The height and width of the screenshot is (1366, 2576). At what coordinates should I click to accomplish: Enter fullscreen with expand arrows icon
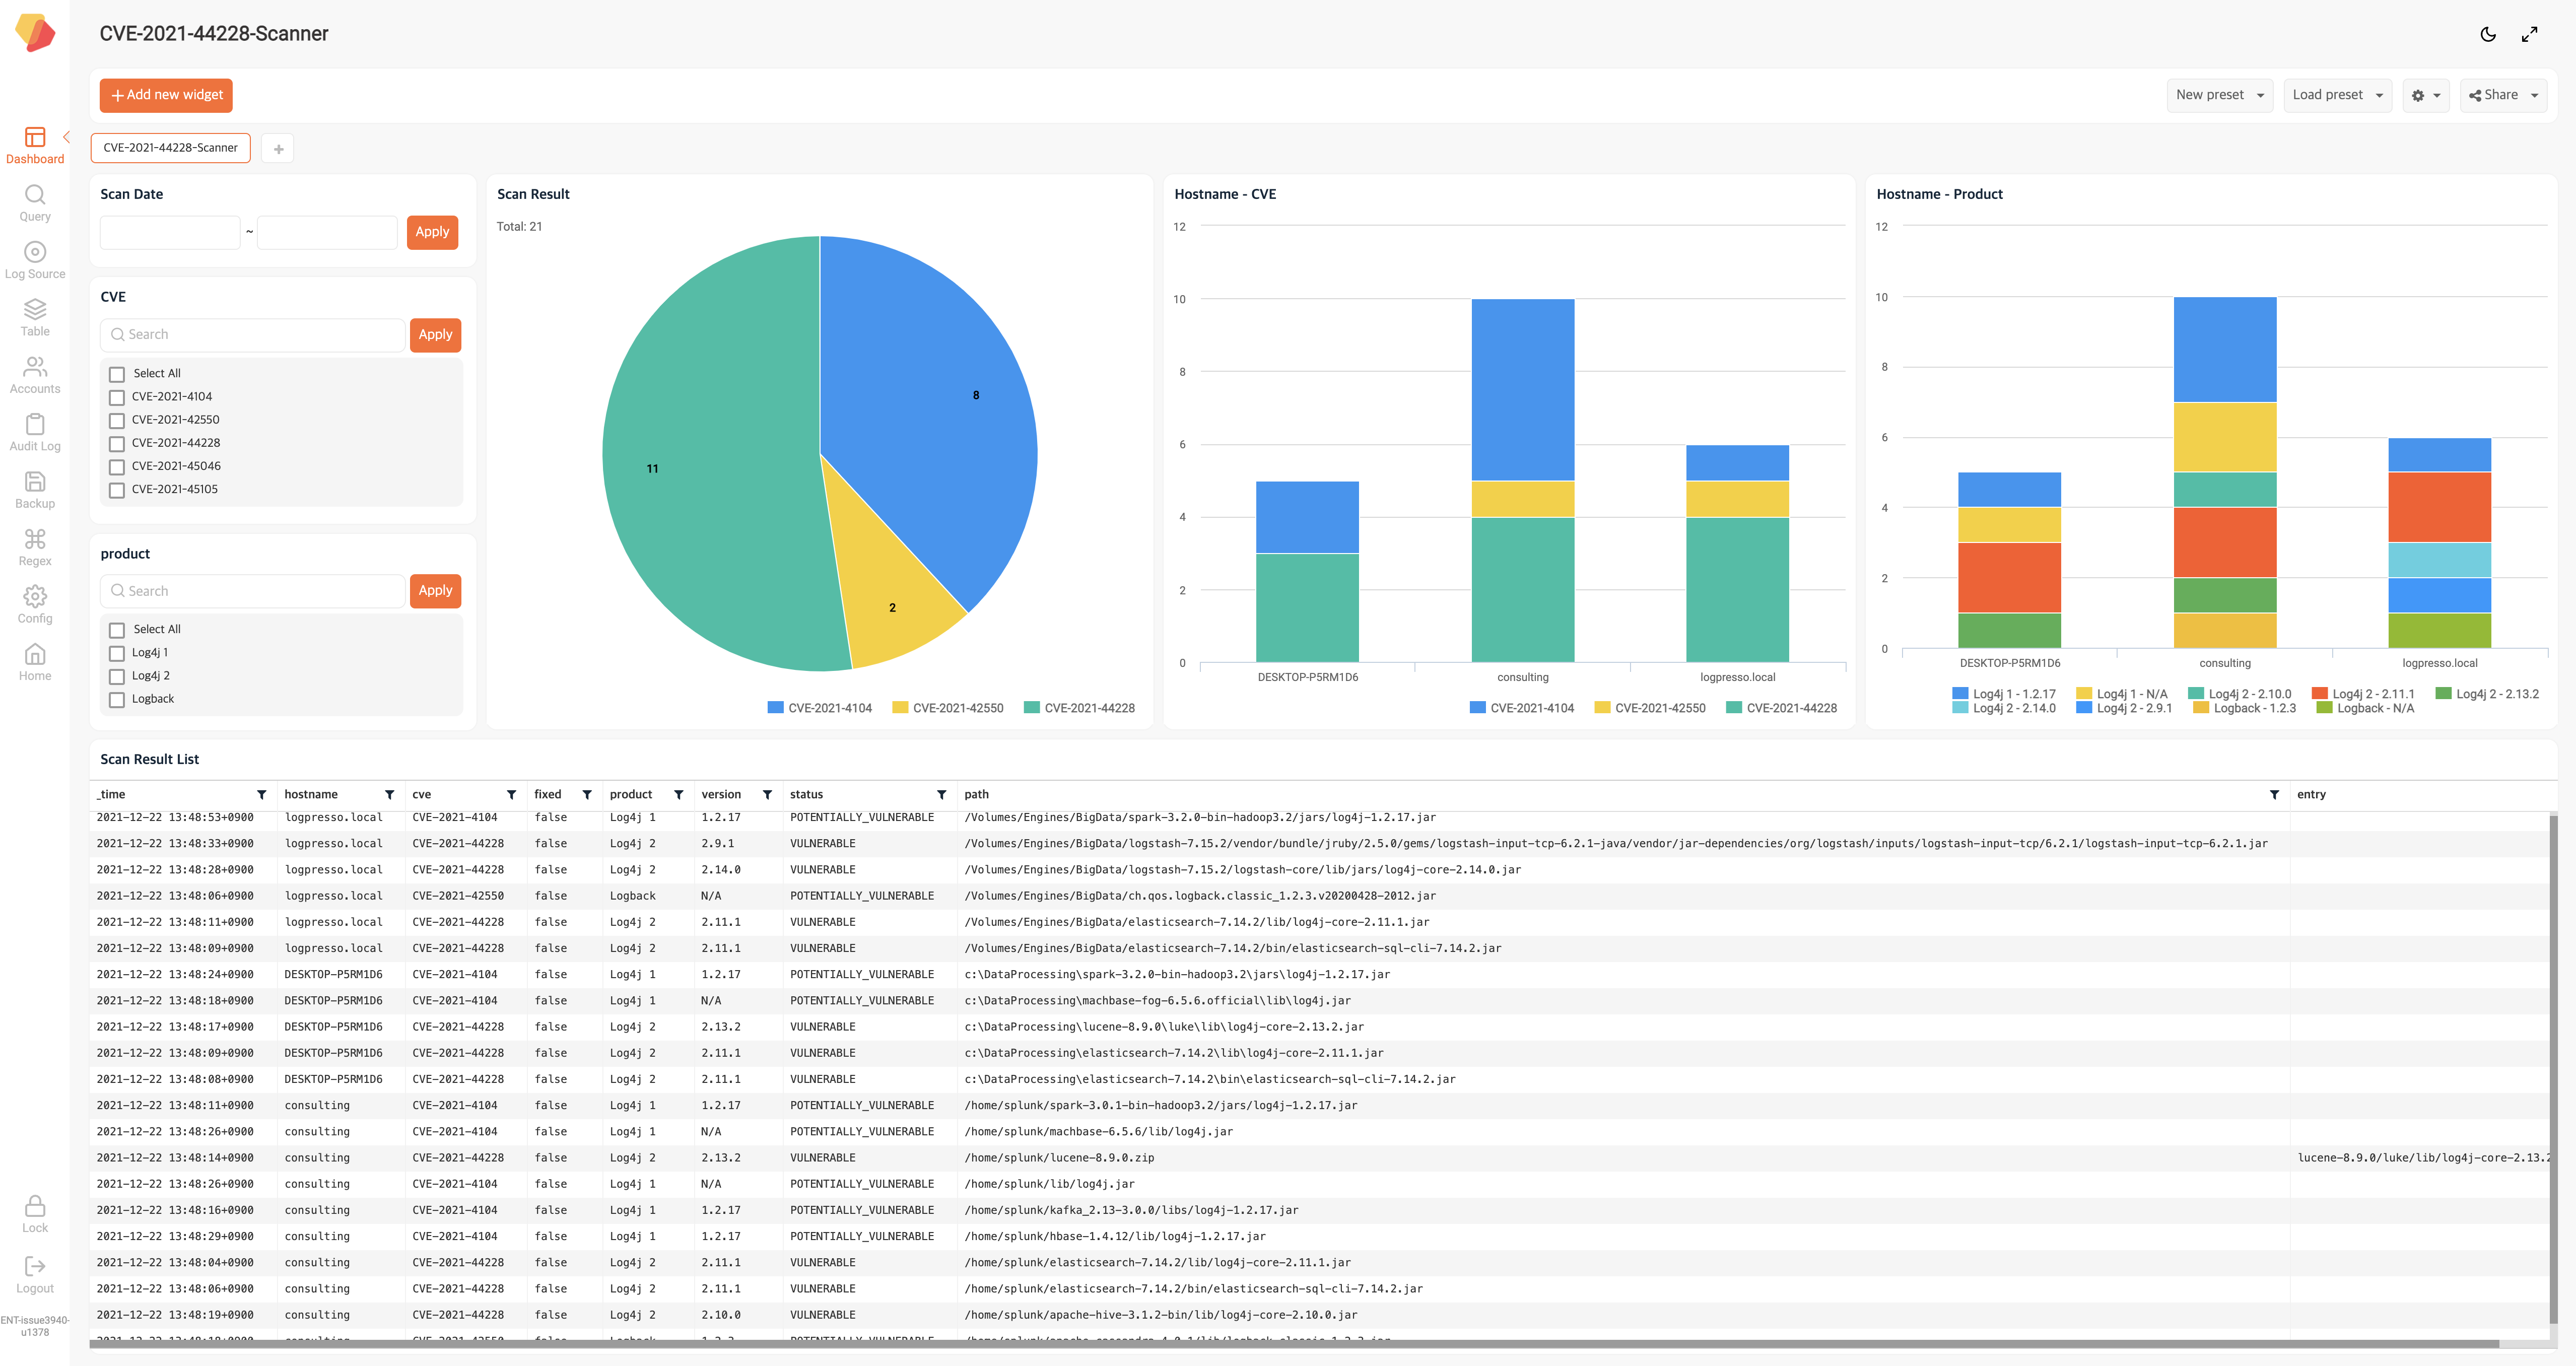(2529, 34)
